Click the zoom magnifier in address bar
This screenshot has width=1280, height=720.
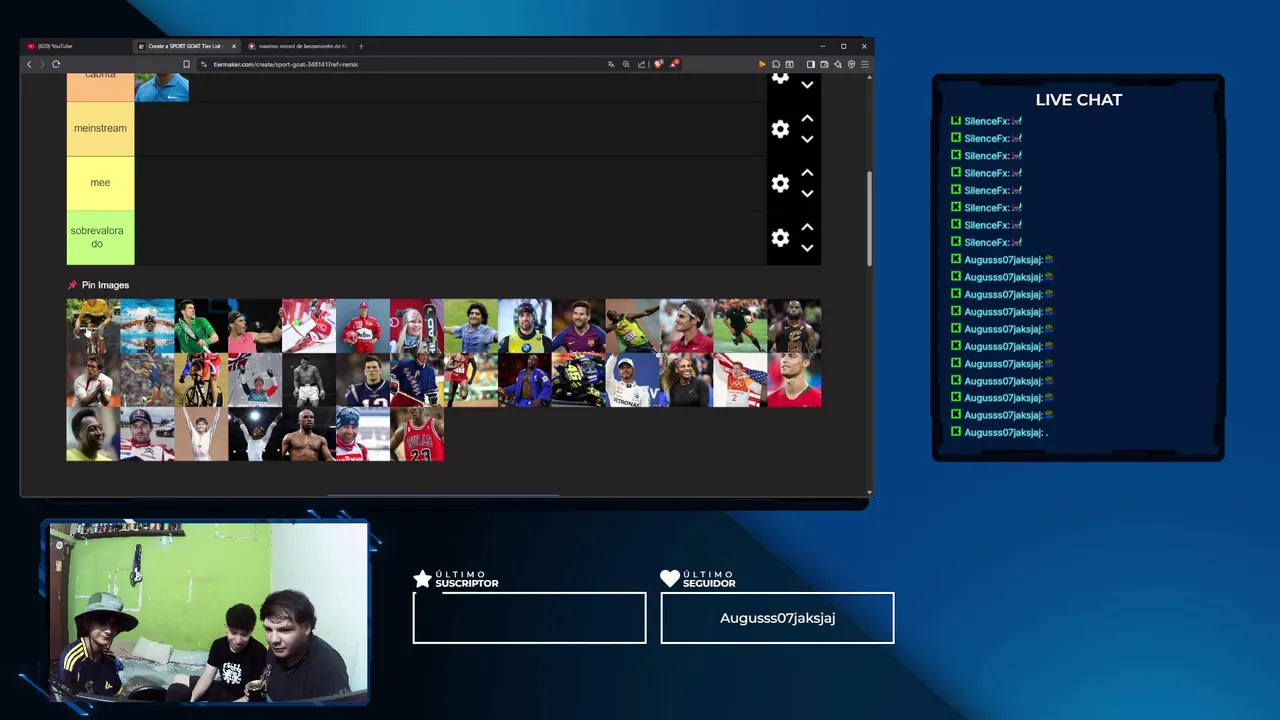coord(626,64)
